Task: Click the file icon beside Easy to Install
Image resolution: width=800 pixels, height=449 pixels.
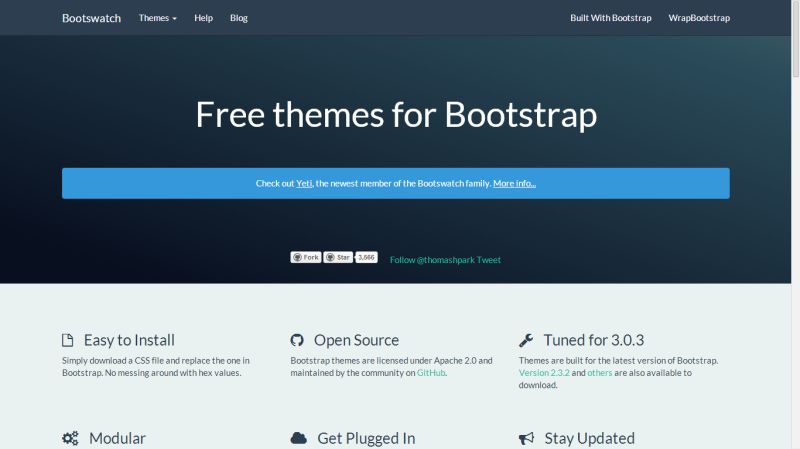Action: [x=67, y=340]
